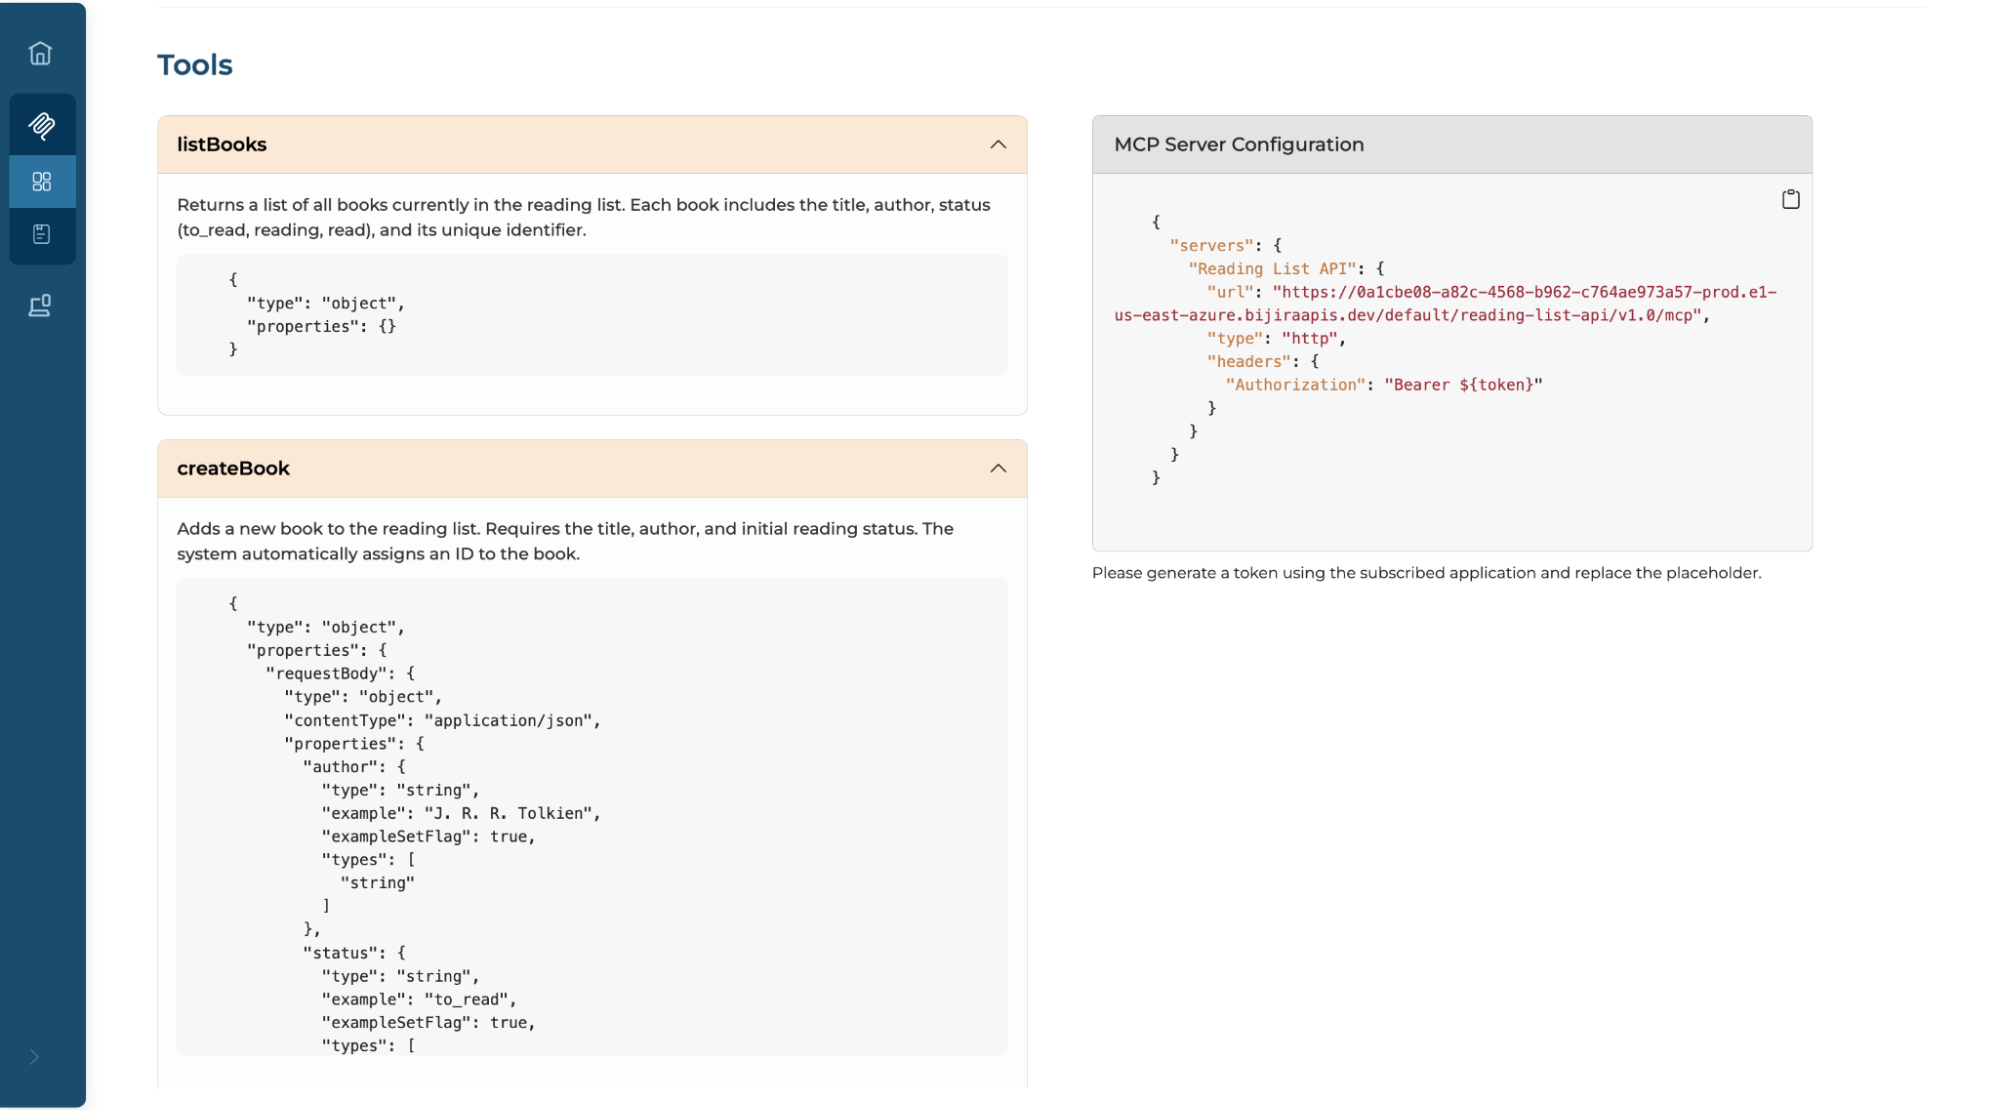Click inside the createBook JSON schema block
1999x1110 pixels.
[591, 815]
